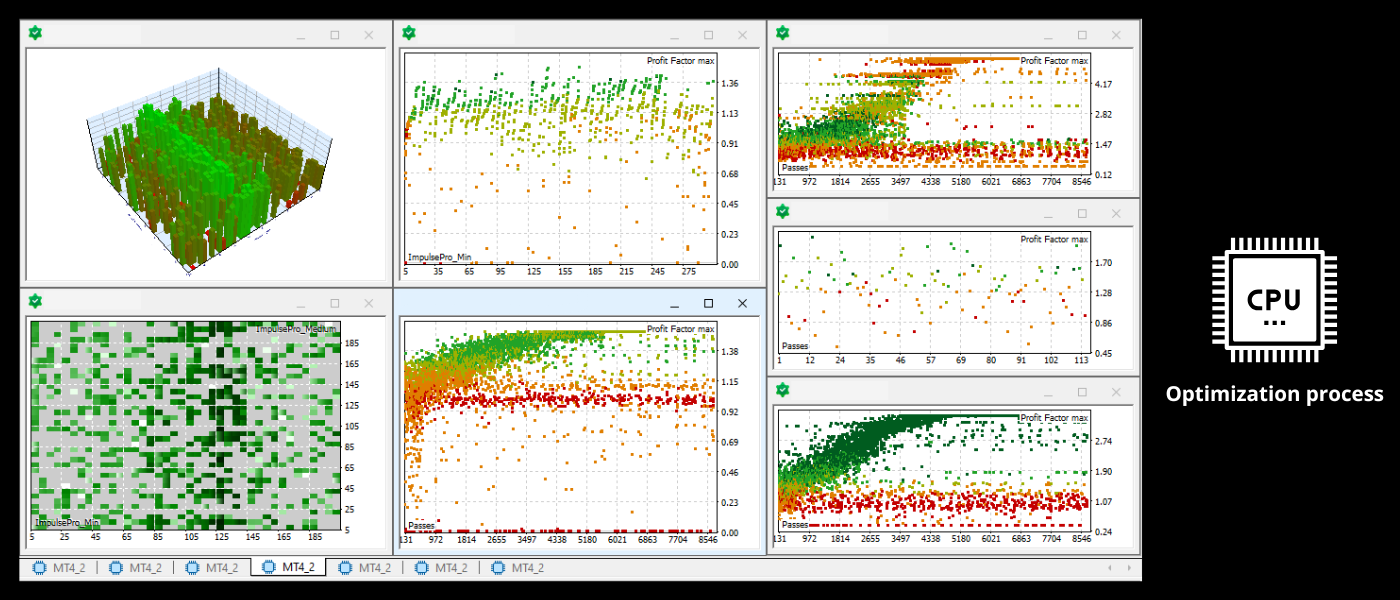Click the chip icon on the last MT4_2 tab
Viewport: 1400px width, 600px height.
(498, 568)
